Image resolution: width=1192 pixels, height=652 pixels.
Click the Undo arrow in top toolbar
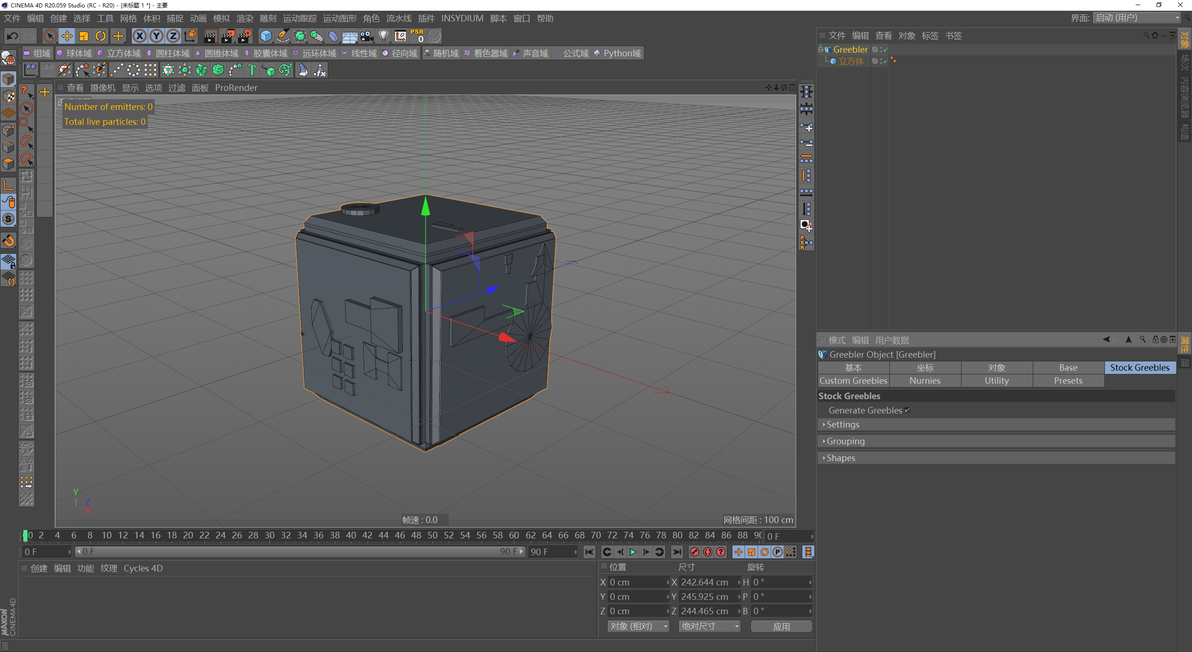coord(13,36)
